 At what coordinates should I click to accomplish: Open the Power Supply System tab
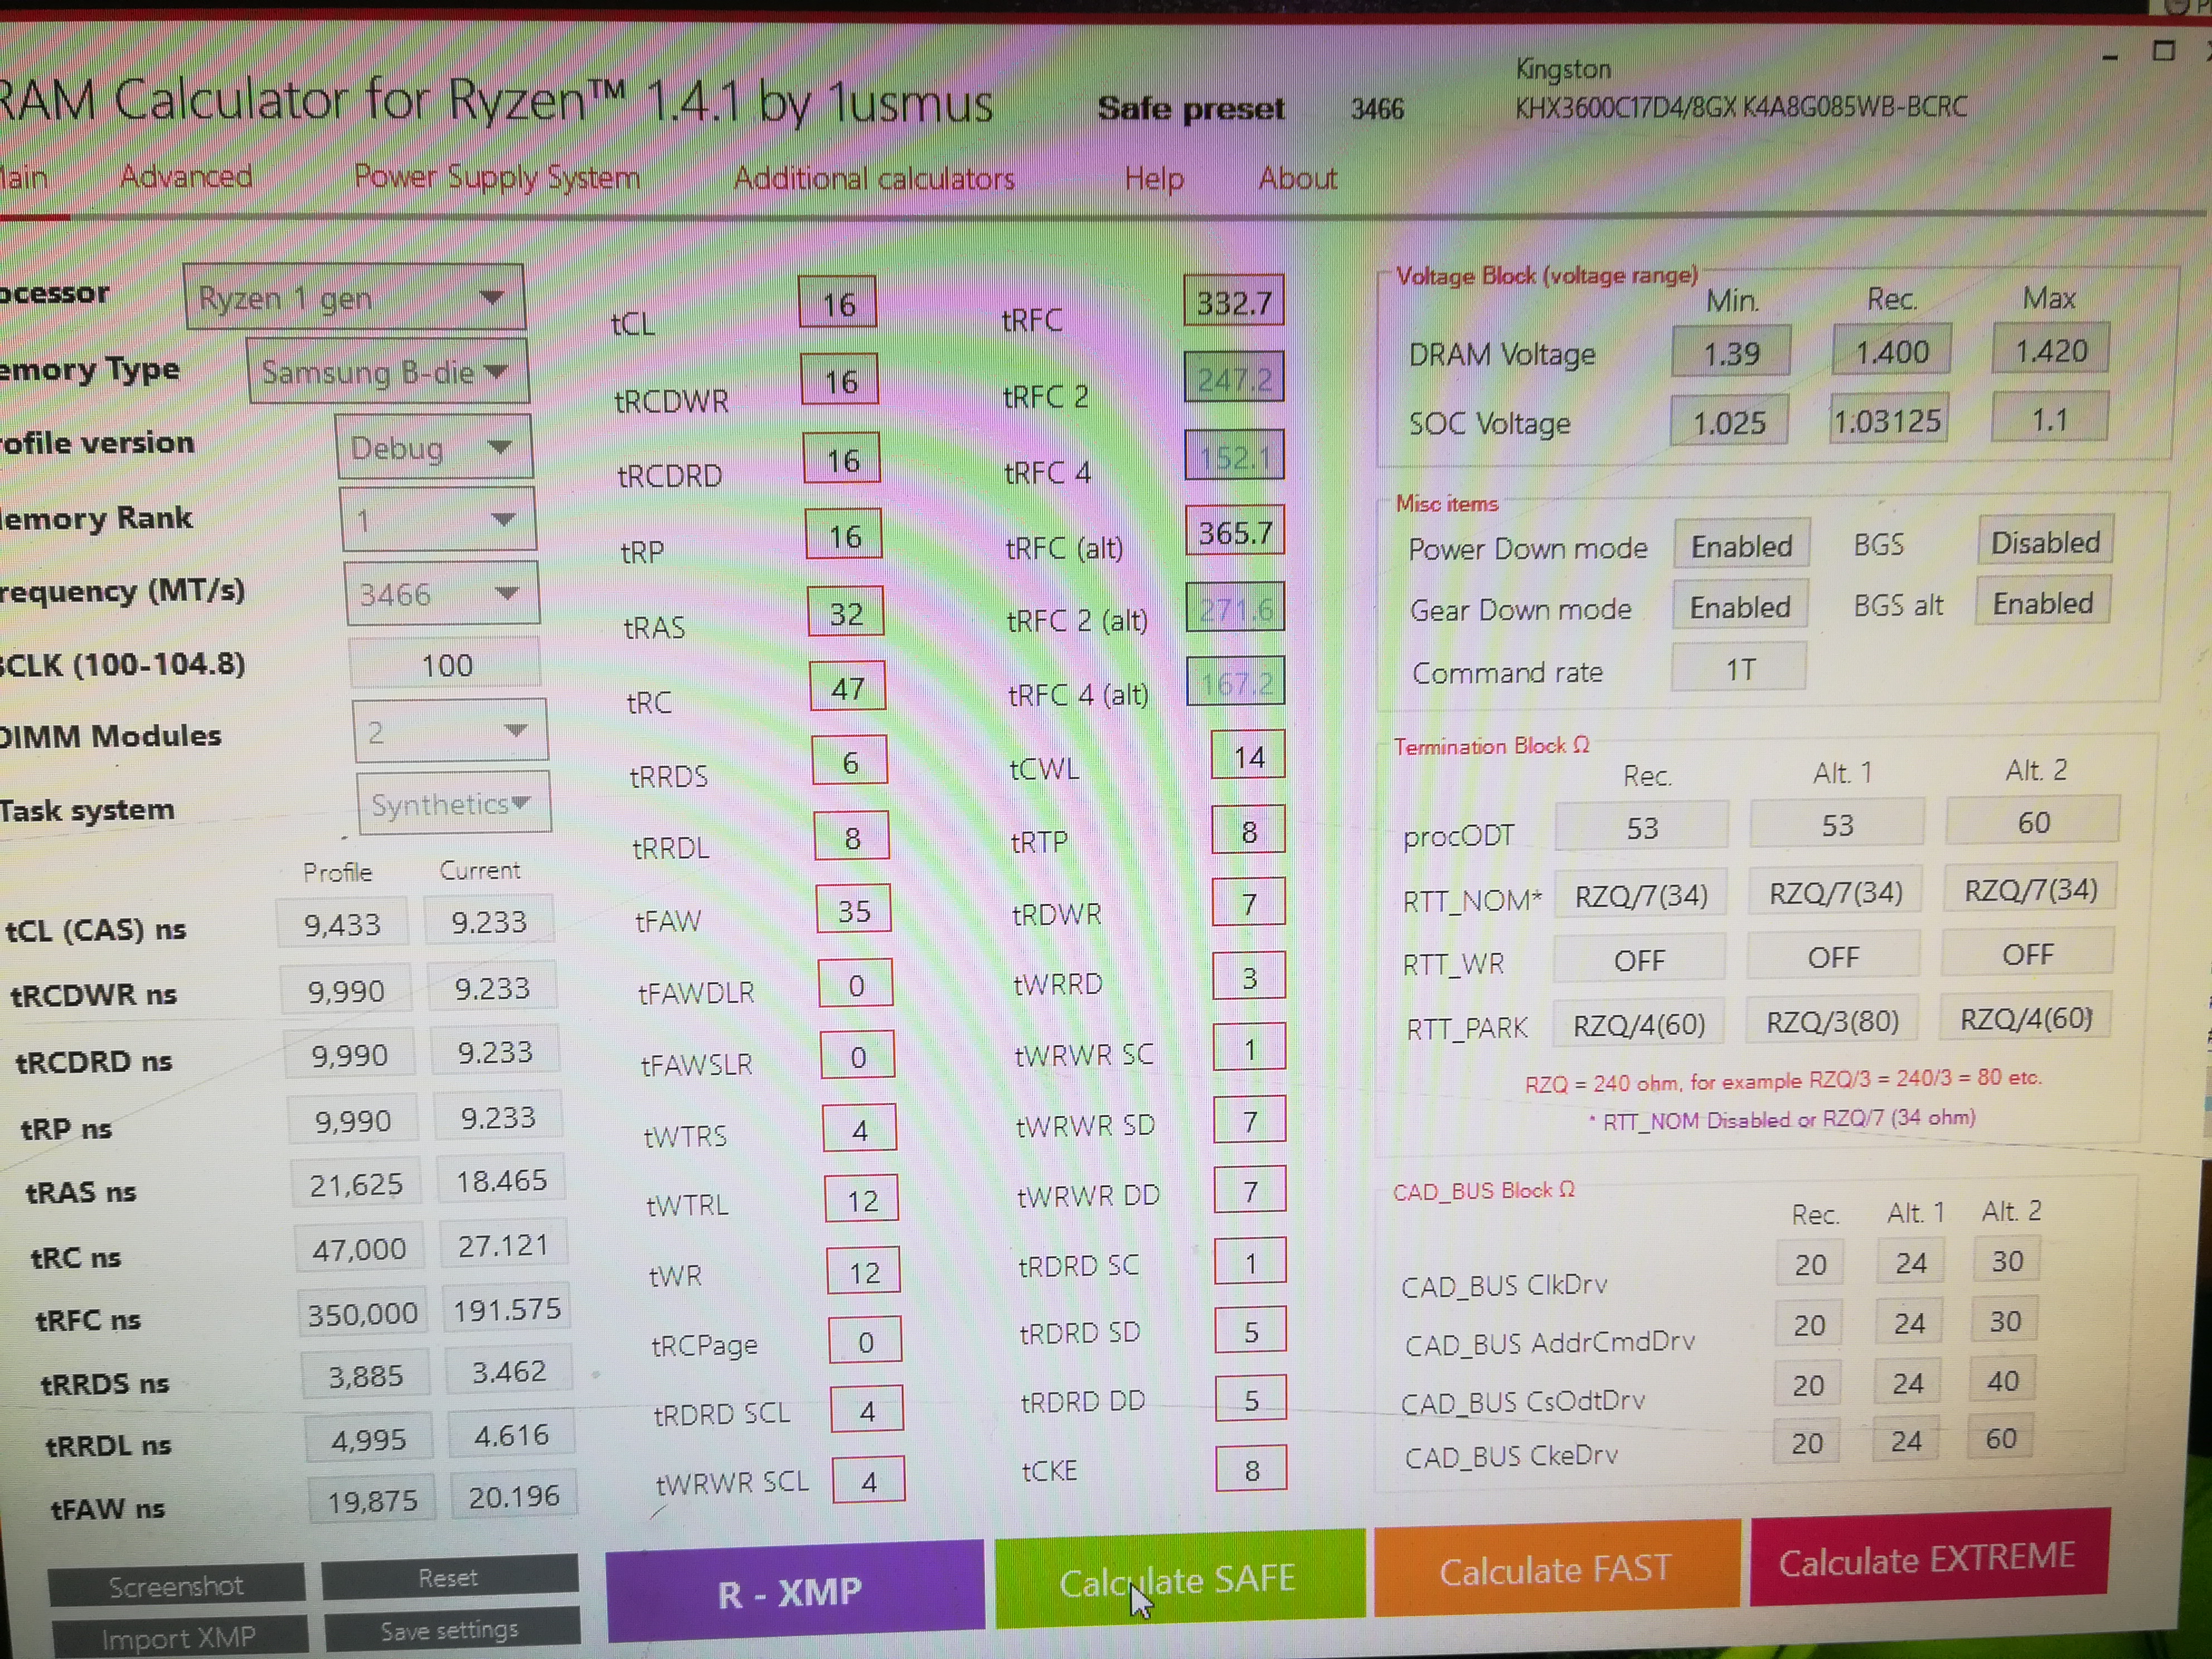496,177
